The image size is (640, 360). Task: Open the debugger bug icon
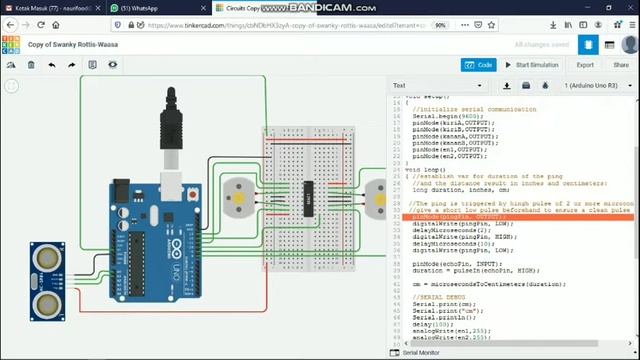tap(545, 86)
